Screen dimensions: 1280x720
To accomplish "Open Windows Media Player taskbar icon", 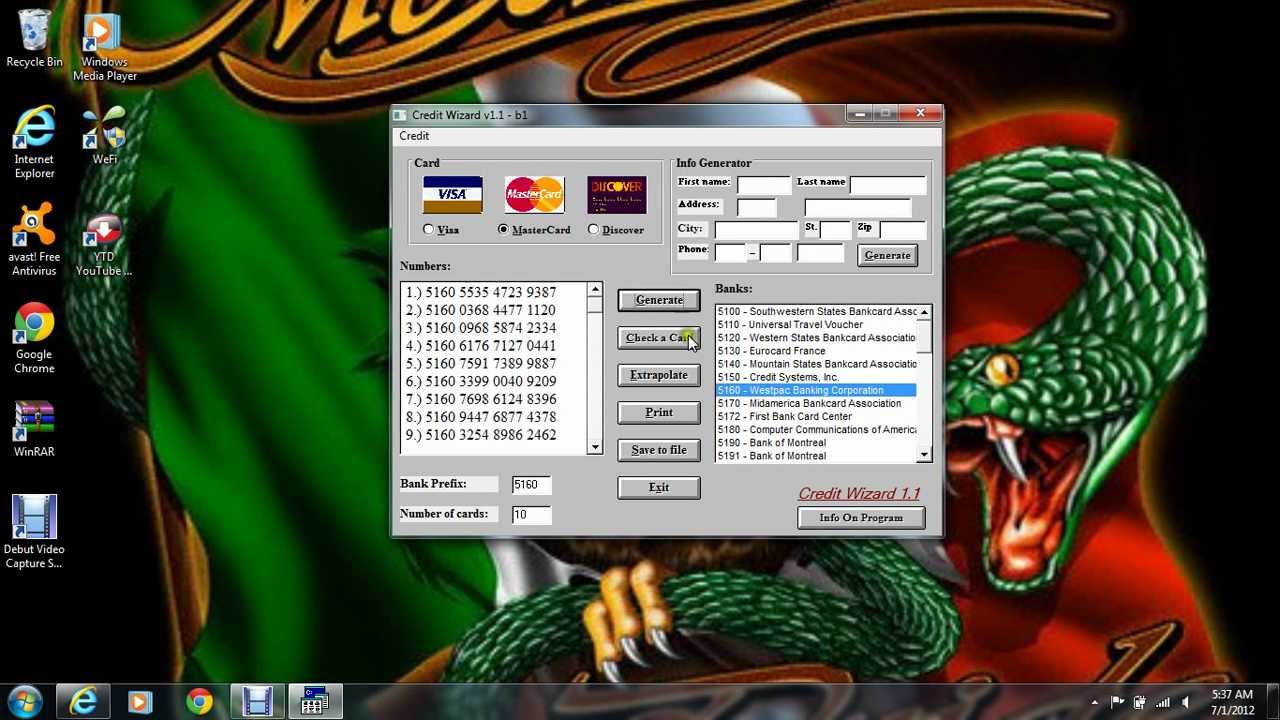I will 140,702.
